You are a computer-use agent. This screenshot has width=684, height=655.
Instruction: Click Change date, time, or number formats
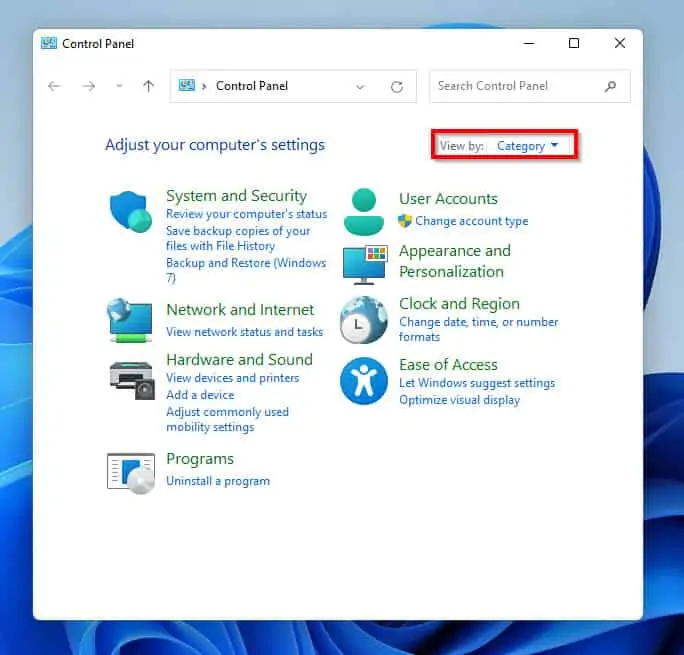[x=479, y=329]
